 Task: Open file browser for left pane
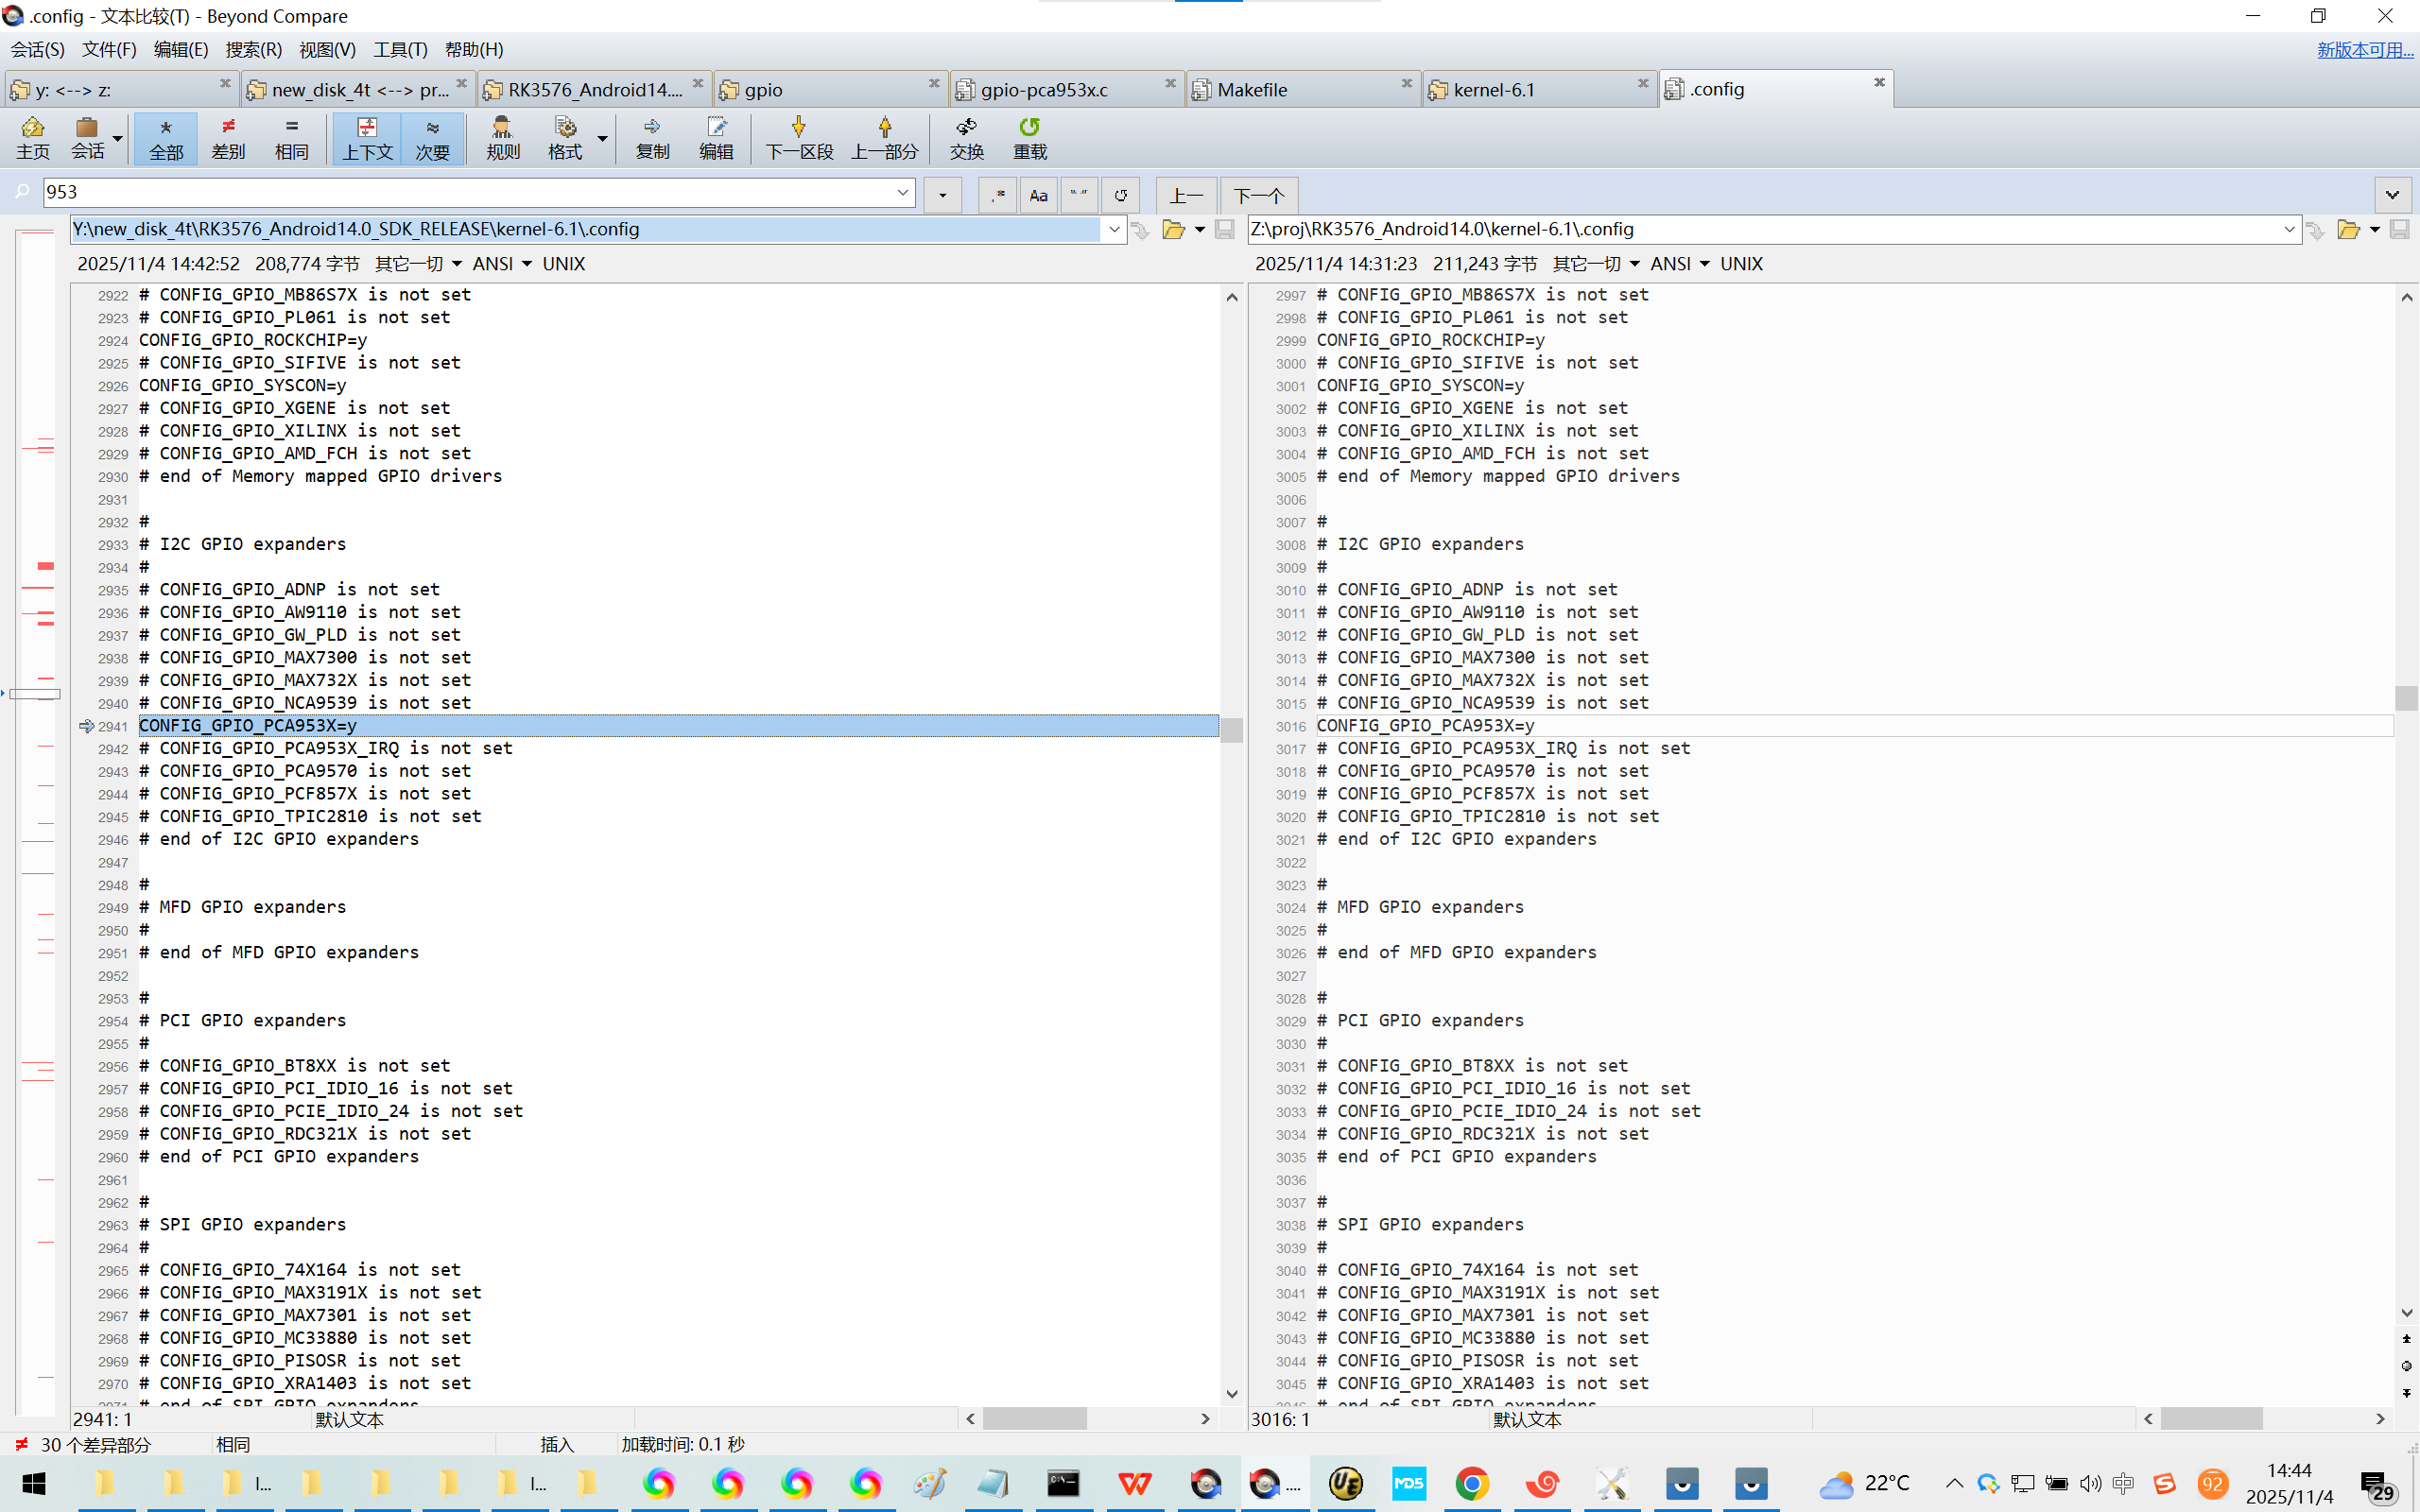[x=1173, y=230]
